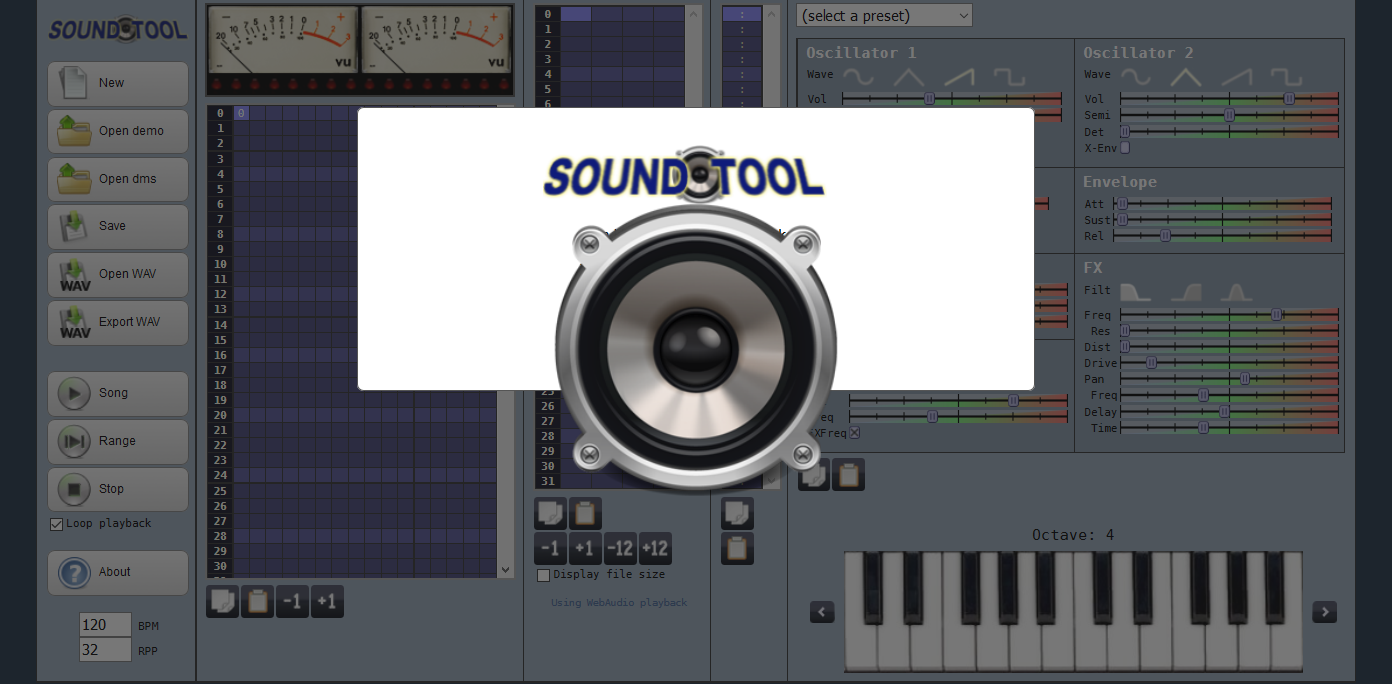1392x684 pixels.
Task: Copy selection in the sequencer panel
Action: point(222,601)
